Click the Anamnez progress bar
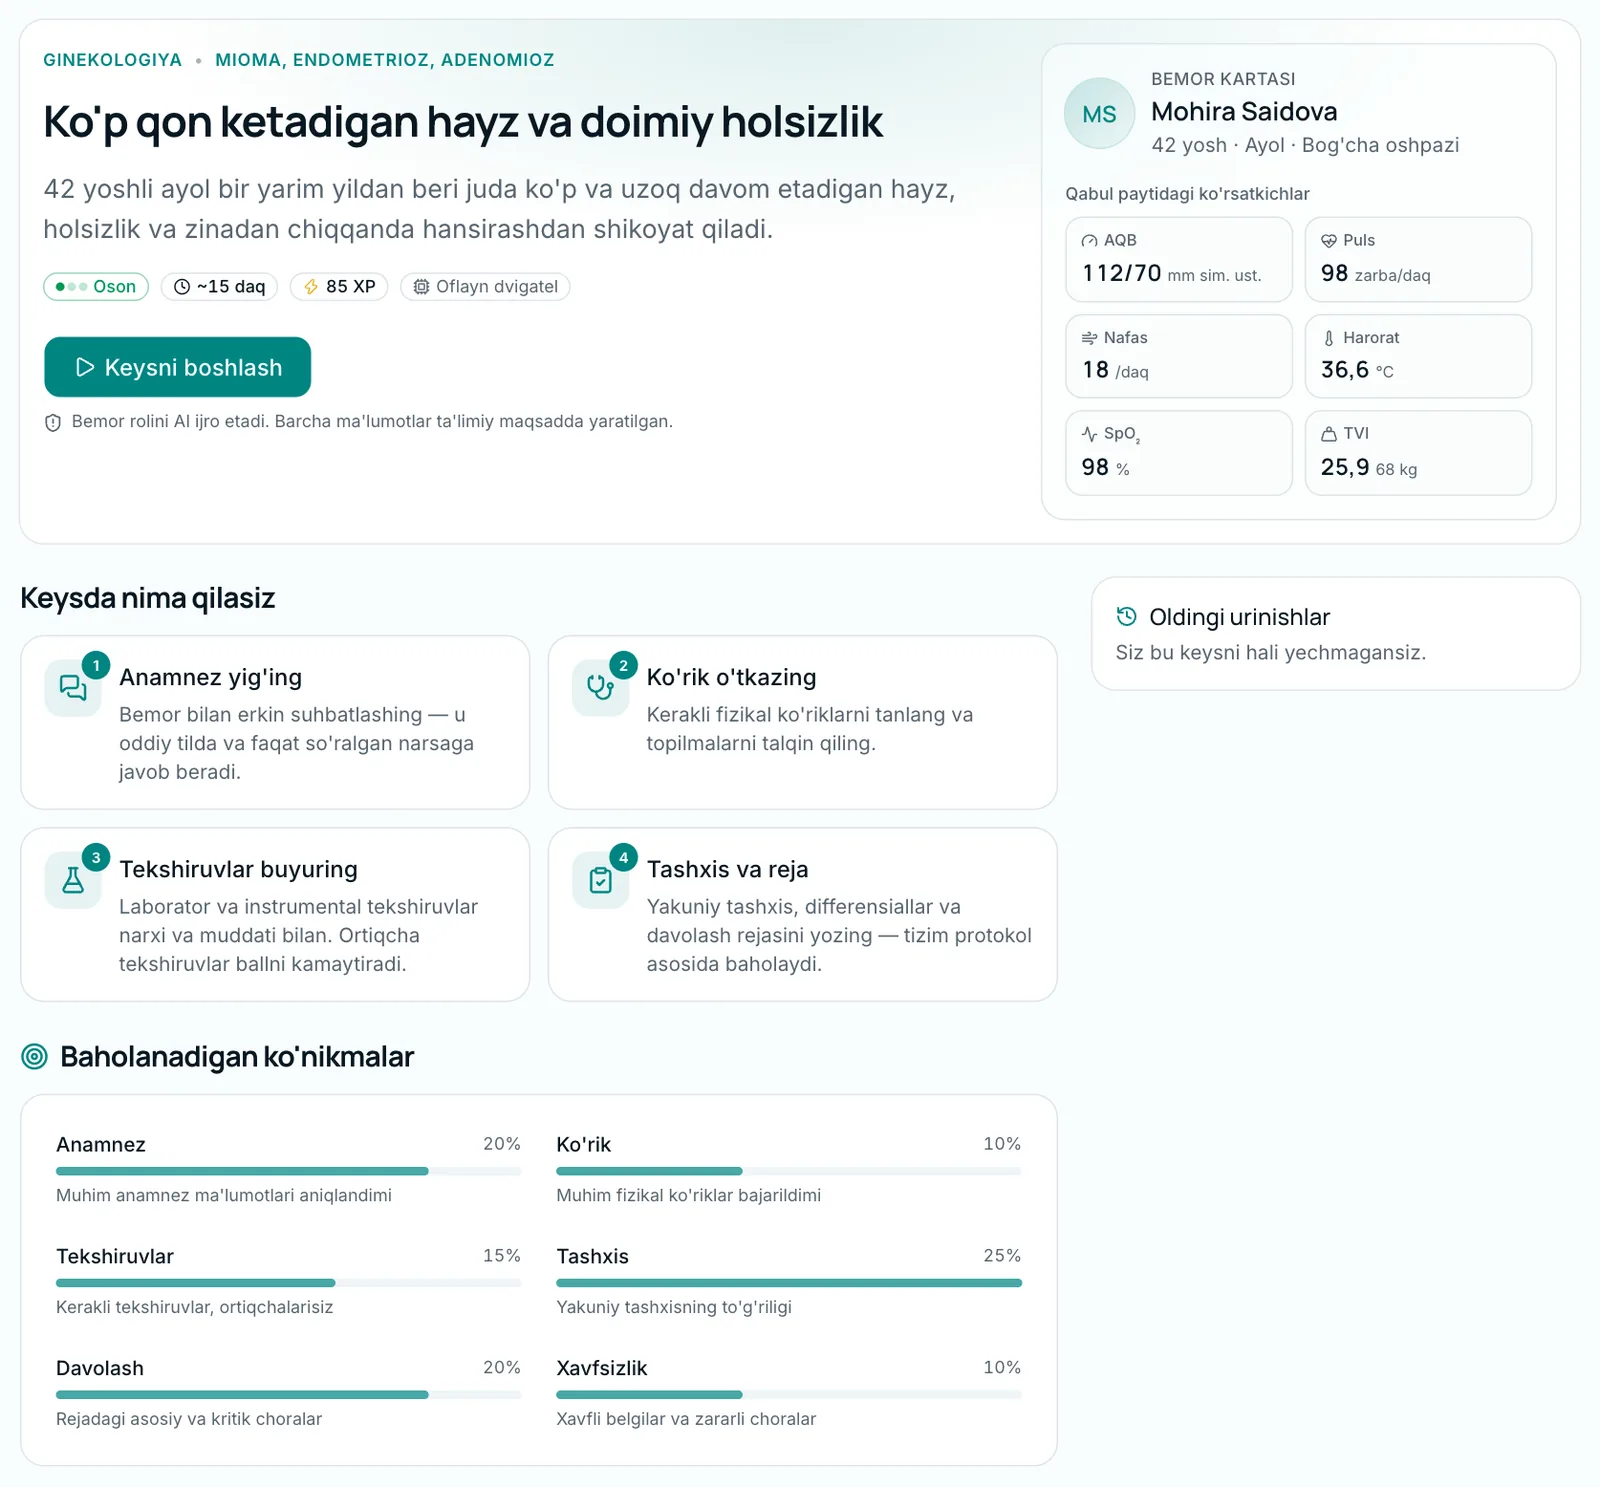 click(289, 1171)
